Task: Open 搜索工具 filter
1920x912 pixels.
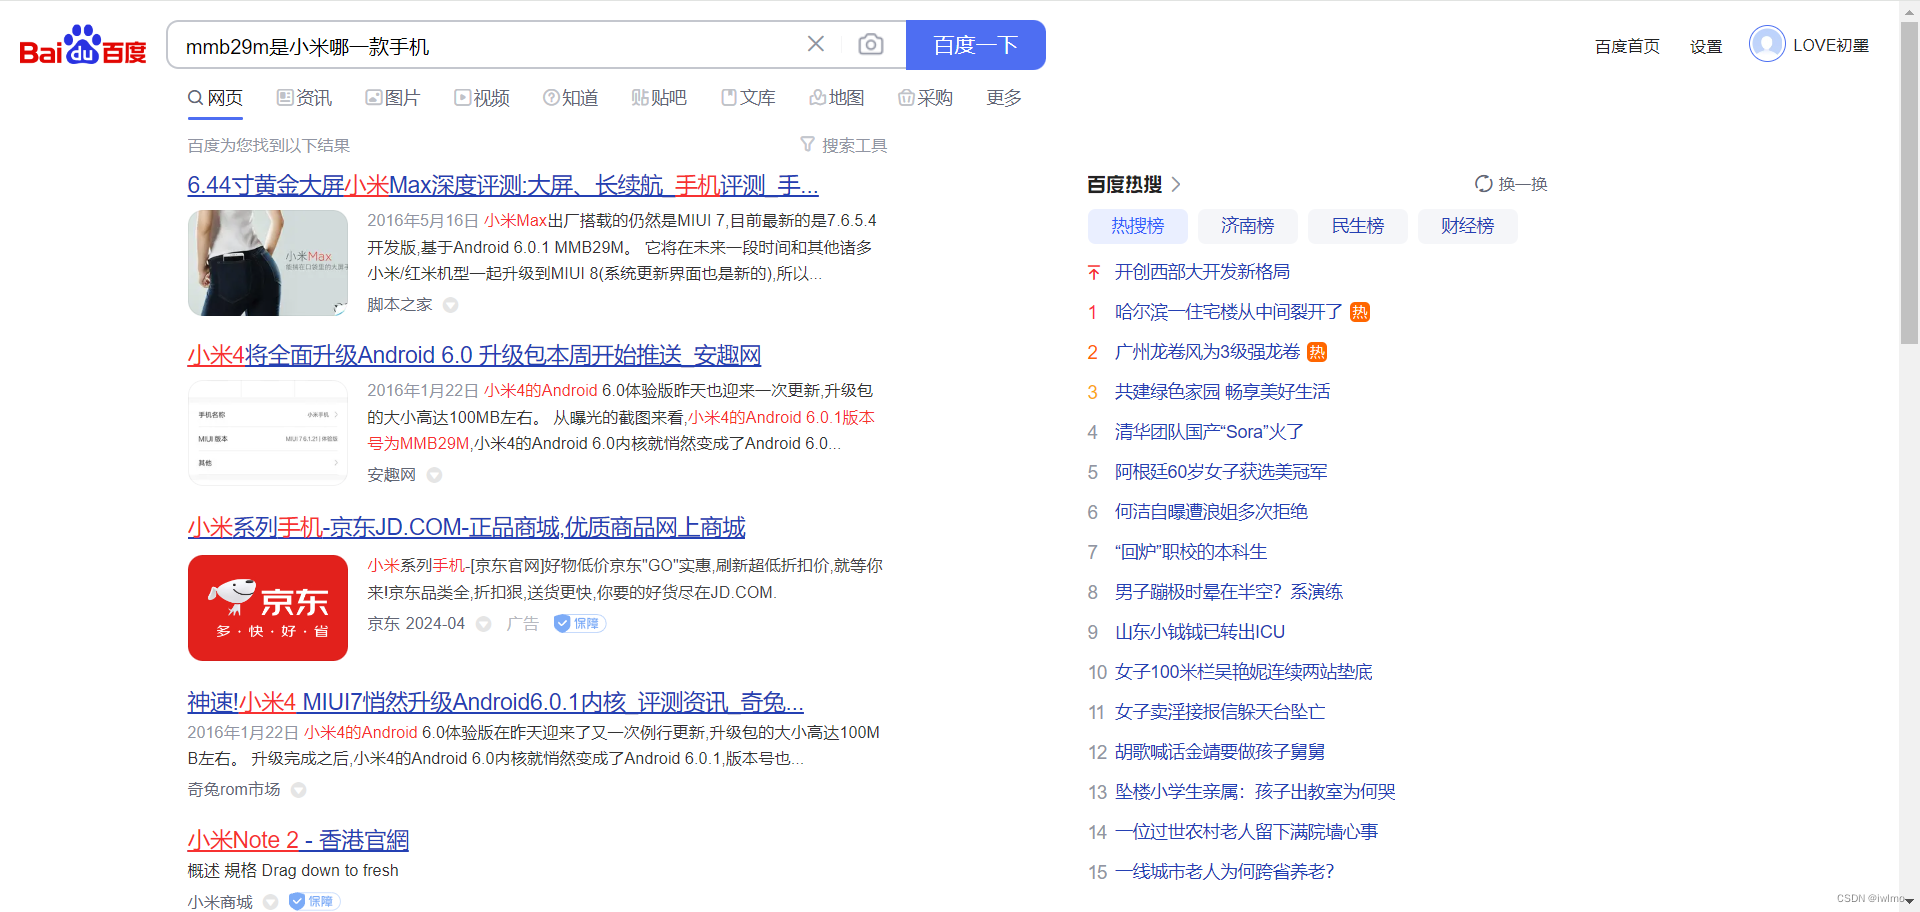Action: point(844,145)
